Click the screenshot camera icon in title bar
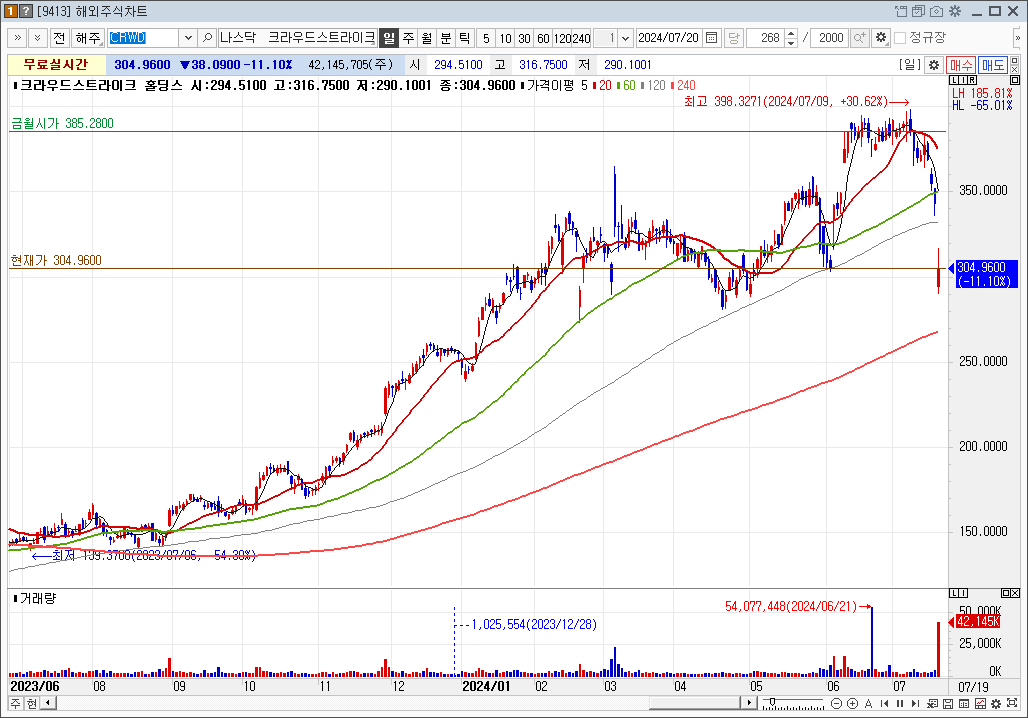 pyautogui.click(x=935, y=11)
